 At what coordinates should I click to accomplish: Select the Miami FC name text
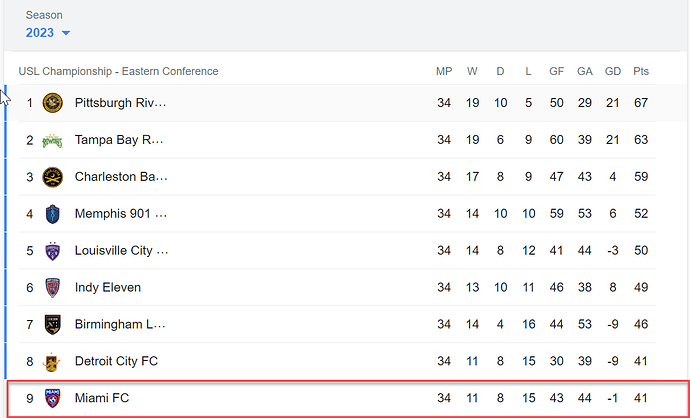[x=102, y=399]
